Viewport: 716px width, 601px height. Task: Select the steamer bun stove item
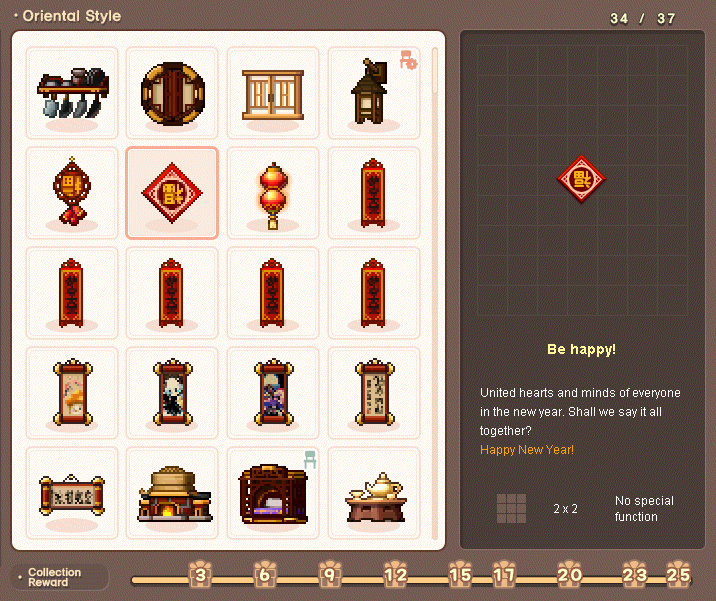pos(172,492)
